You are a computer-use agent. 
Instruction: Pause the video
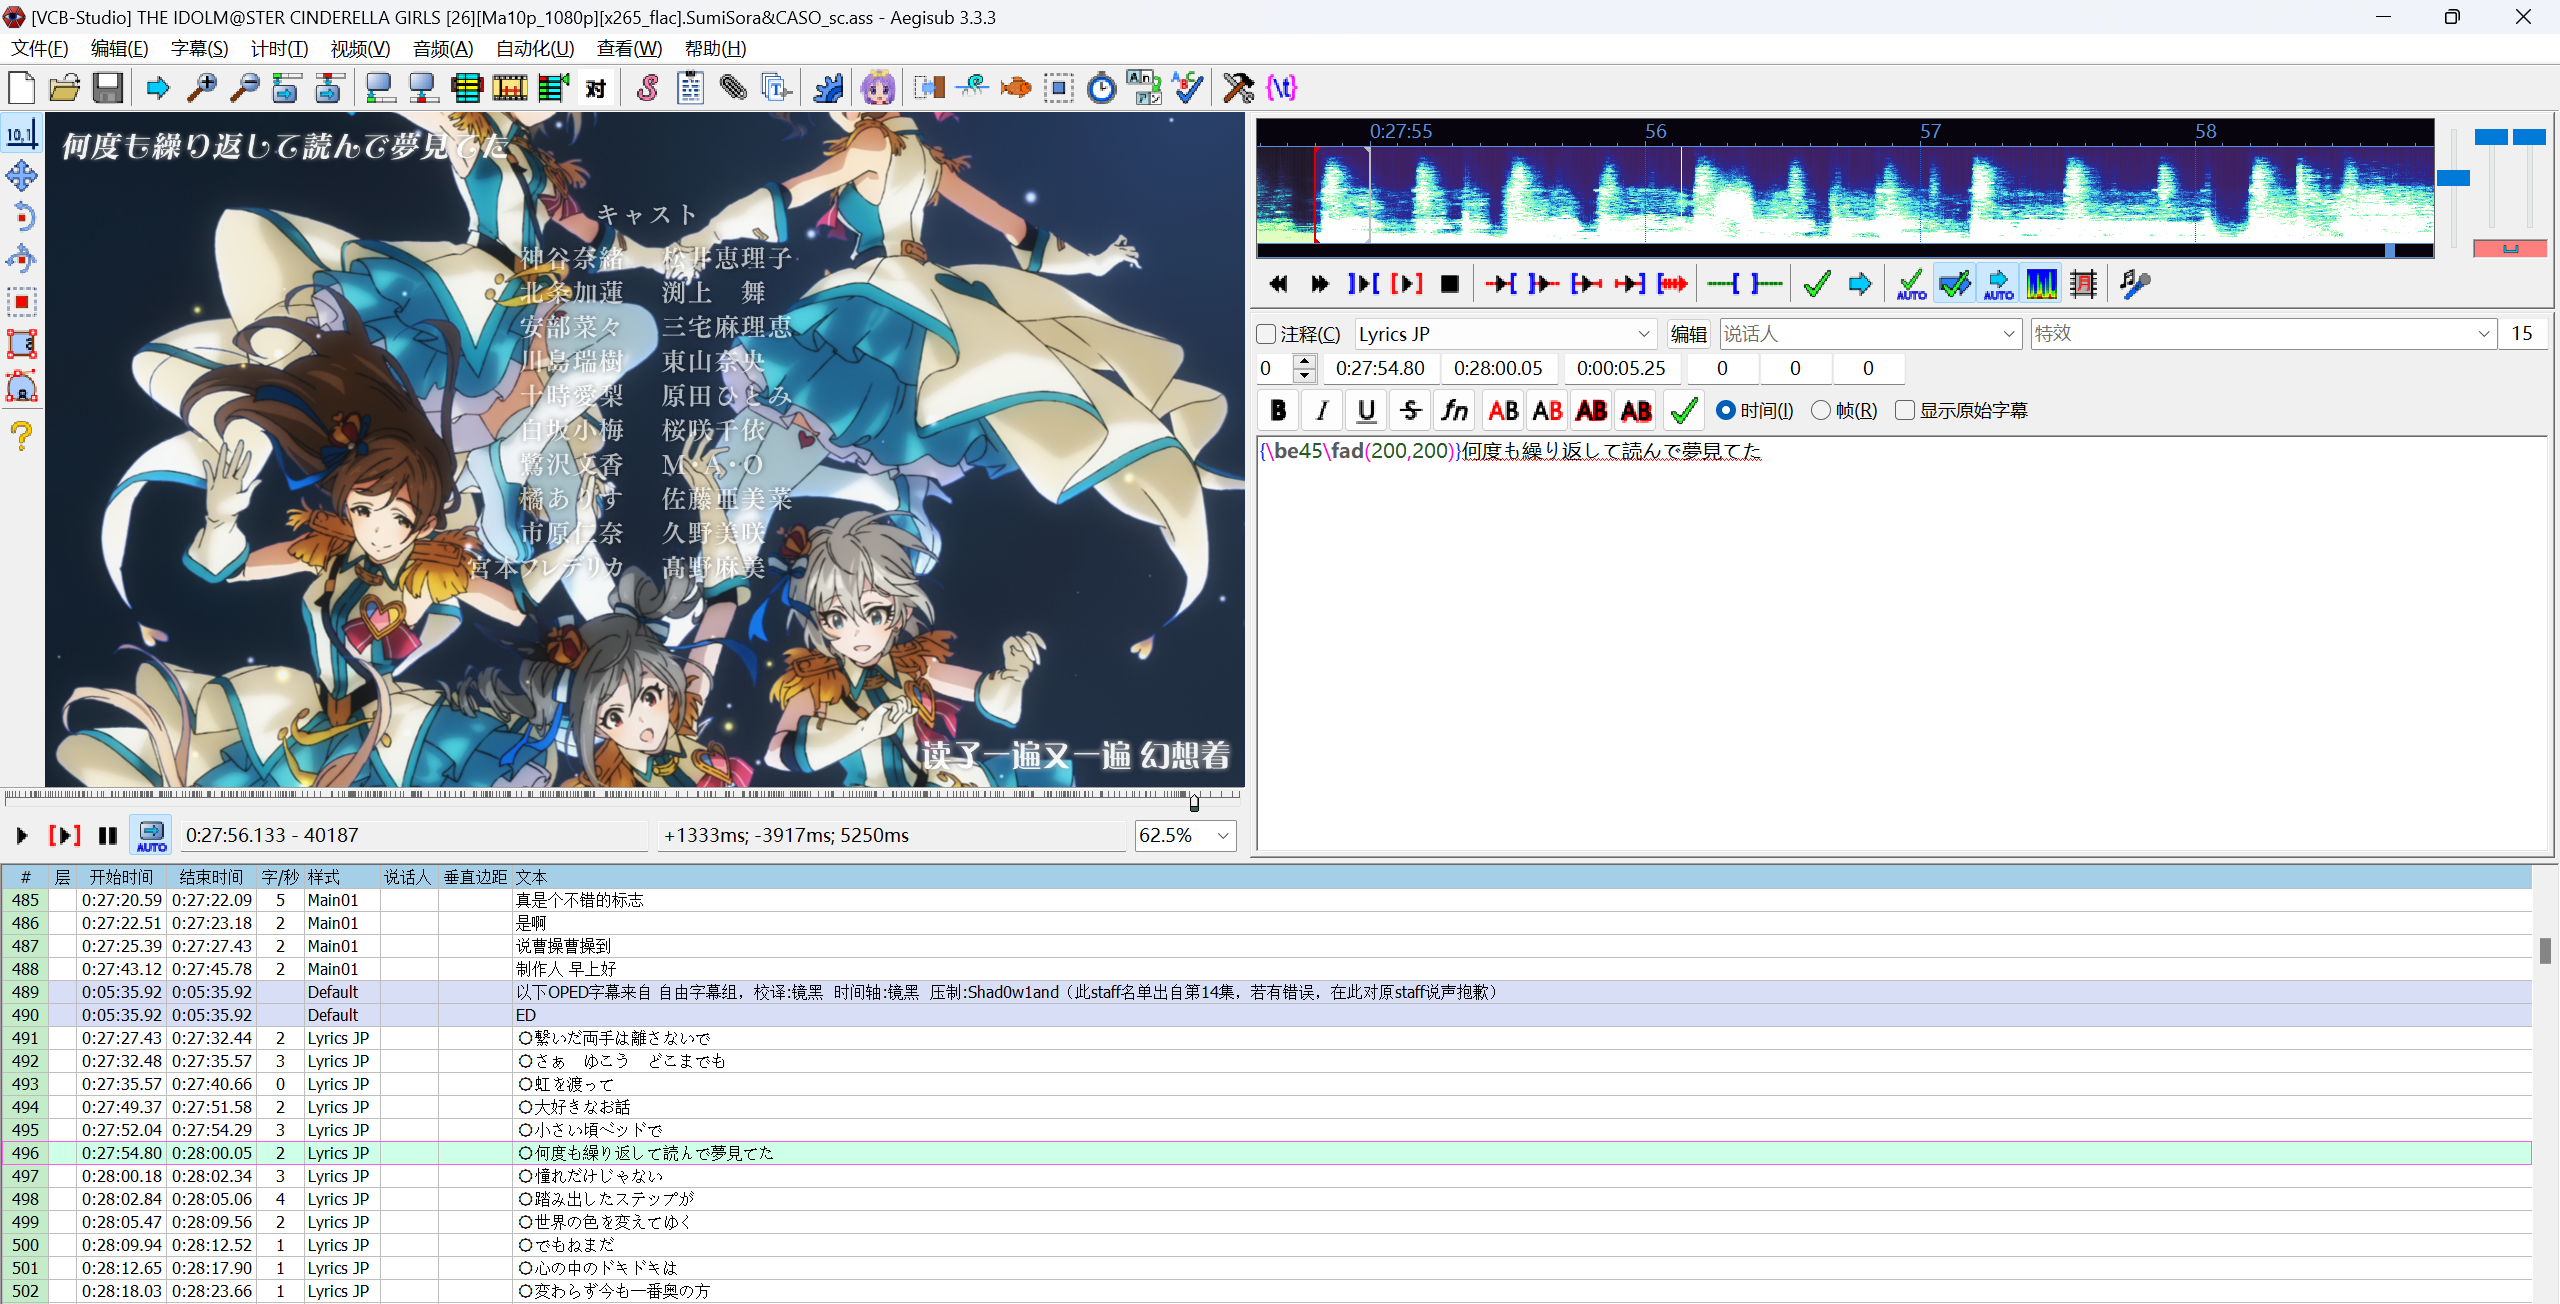coord(108,836)
